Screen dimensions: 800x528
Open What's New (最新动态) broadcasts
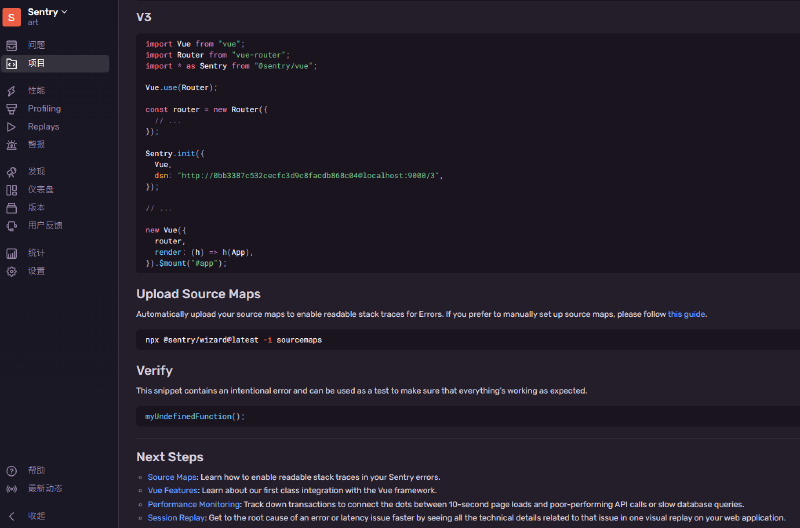[x=45, y=488]
